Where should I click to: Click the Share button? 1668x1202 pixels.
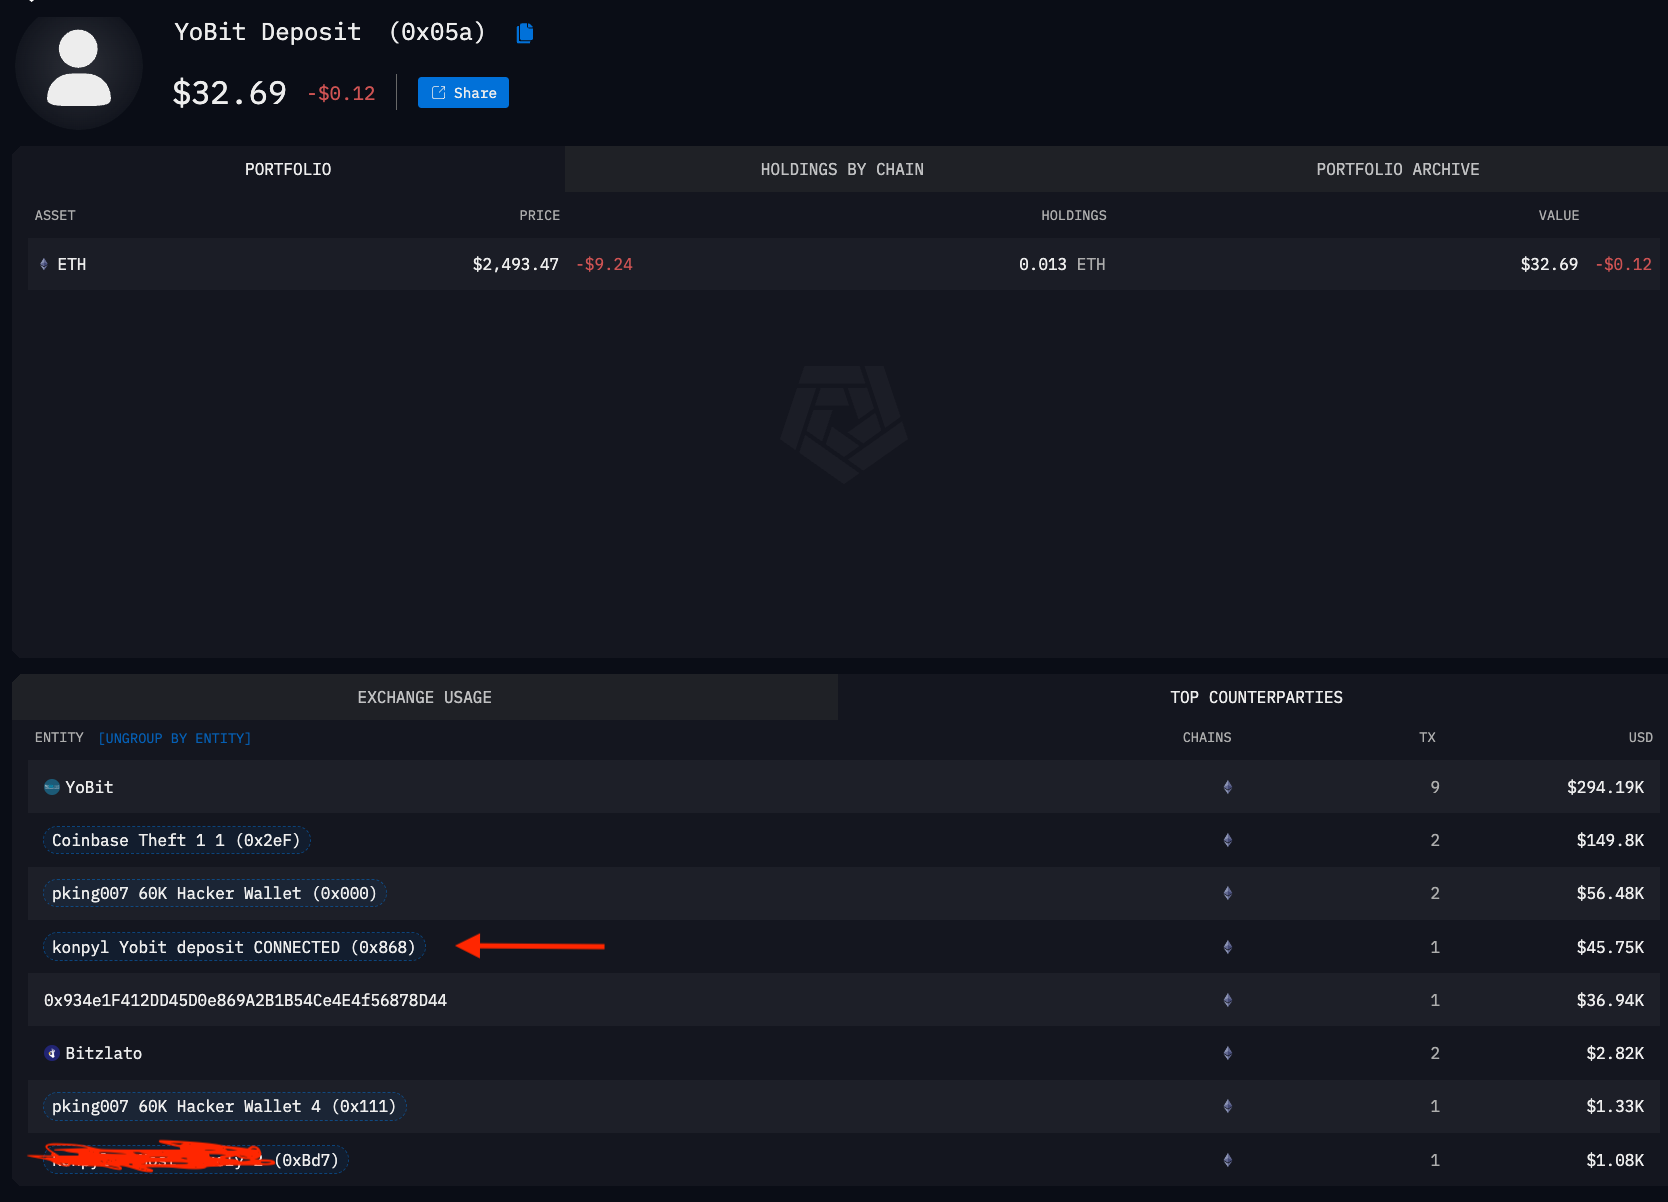463,93
